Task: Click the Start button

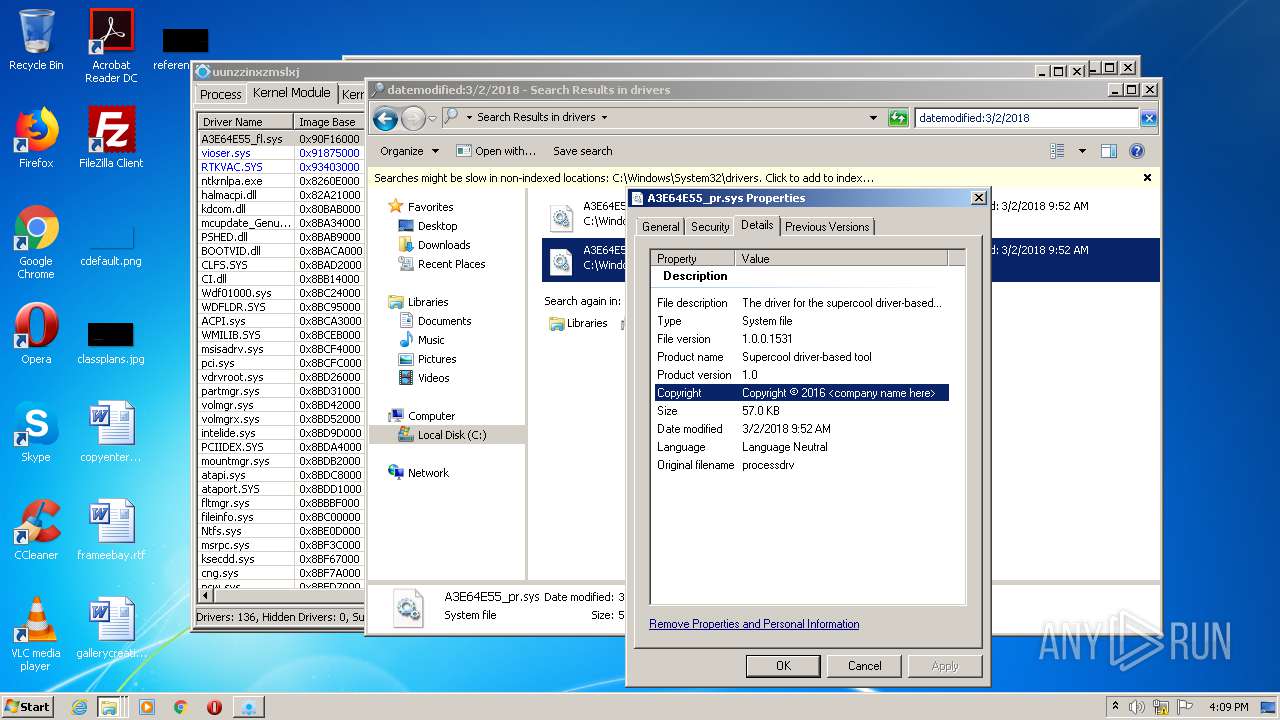Action: point(27,707)
